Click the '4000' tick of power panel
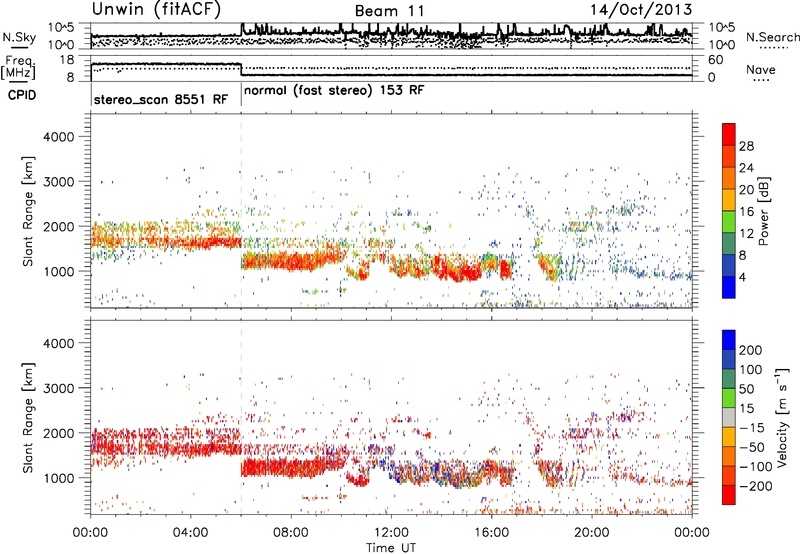Image resolution: width=800 pixels, height=554 pixels. pyautogui.click(x=59, y=137)
